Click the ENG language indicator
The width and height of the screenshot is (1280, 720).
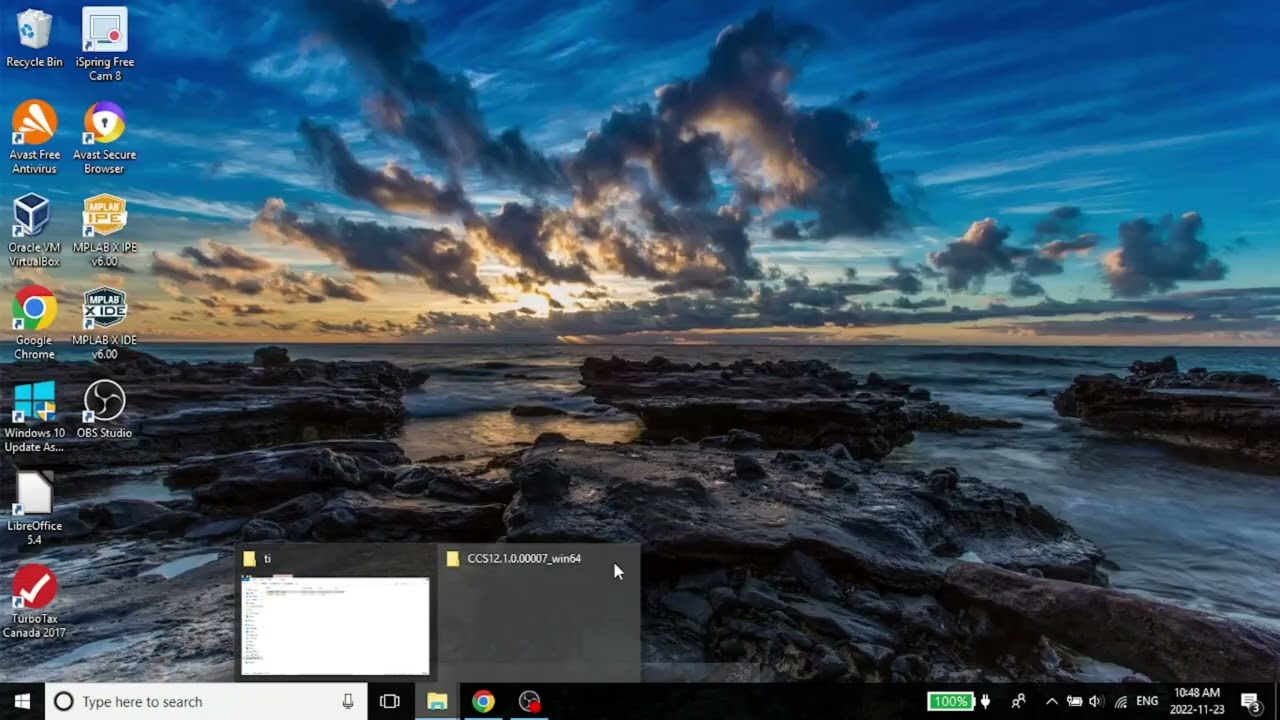tap(1147, 701)
